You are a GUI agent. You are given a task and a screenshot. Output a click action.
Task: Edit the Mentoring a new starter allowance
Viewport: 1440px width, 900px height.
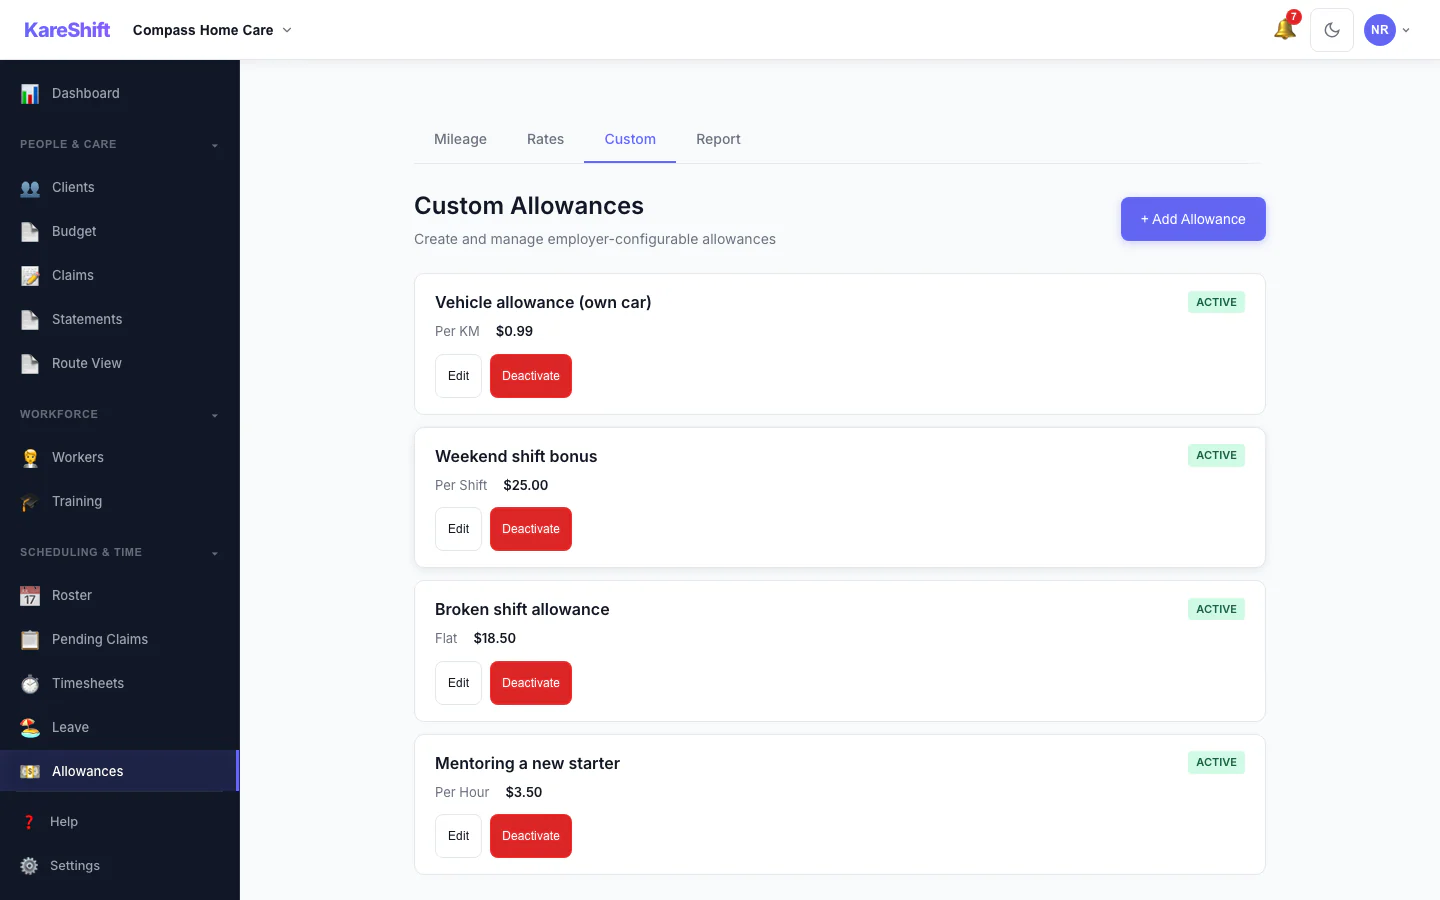(x=458, y=836)
